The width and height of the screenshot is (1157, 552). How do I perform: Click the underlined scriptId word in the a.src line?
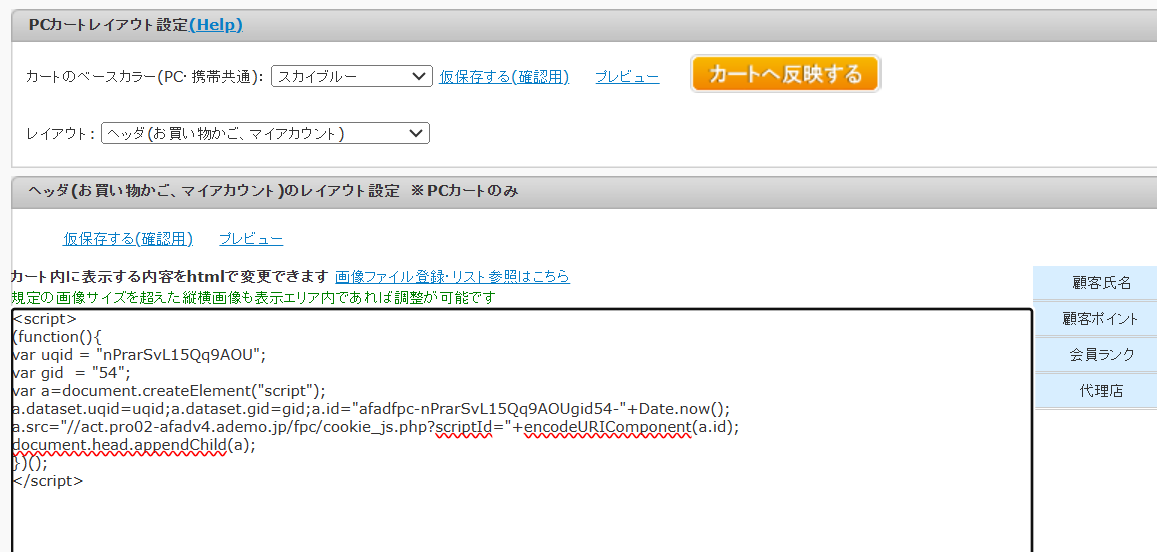462,427
